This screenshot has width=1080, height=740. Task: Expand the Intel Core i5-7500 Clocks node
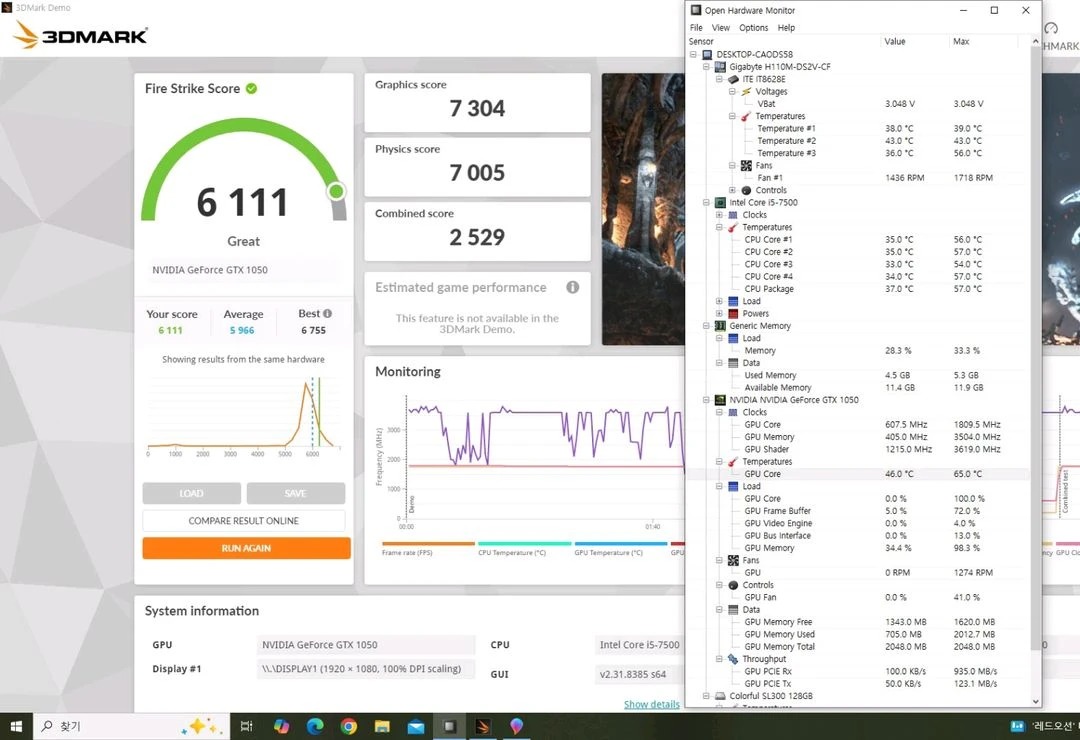point(719,215)
